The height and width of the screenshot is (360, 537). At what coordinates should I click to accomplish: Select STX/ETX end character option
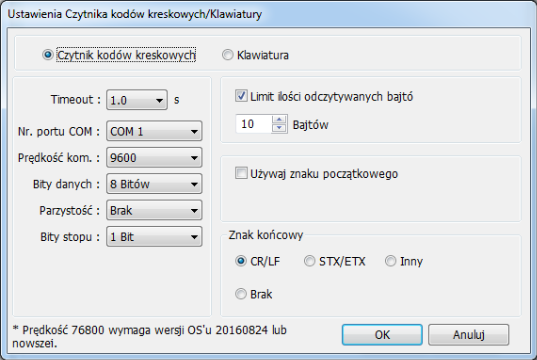tap(309, 261)
